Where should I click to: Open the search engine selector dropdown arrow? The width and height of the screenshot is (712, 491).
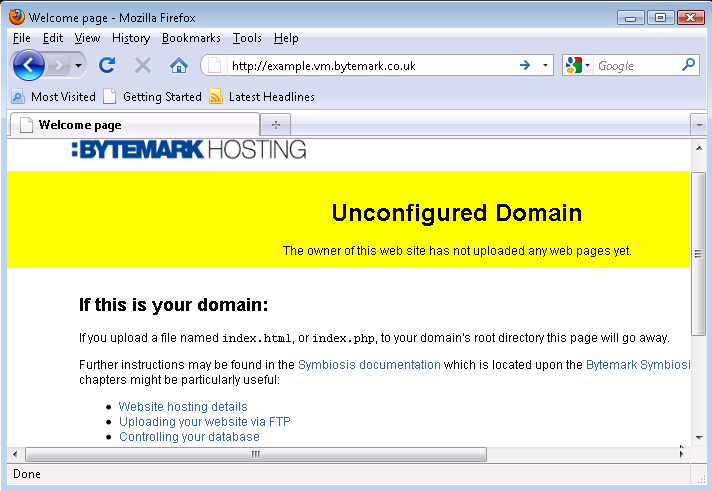(x=588, y=66)
